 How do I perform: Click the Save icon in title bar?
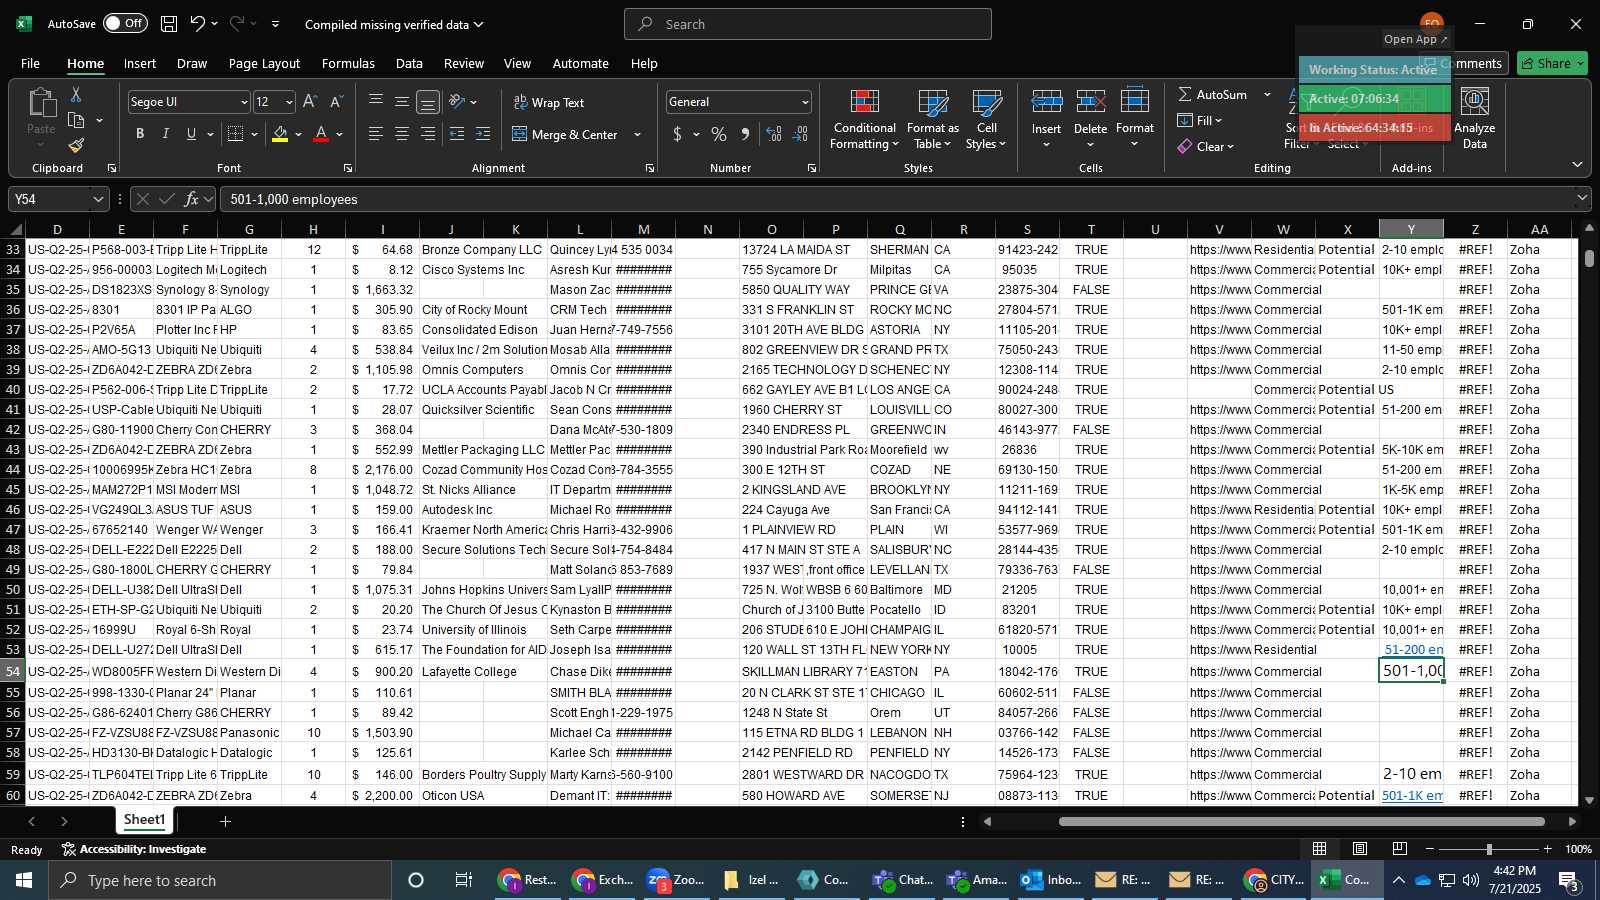169,24
